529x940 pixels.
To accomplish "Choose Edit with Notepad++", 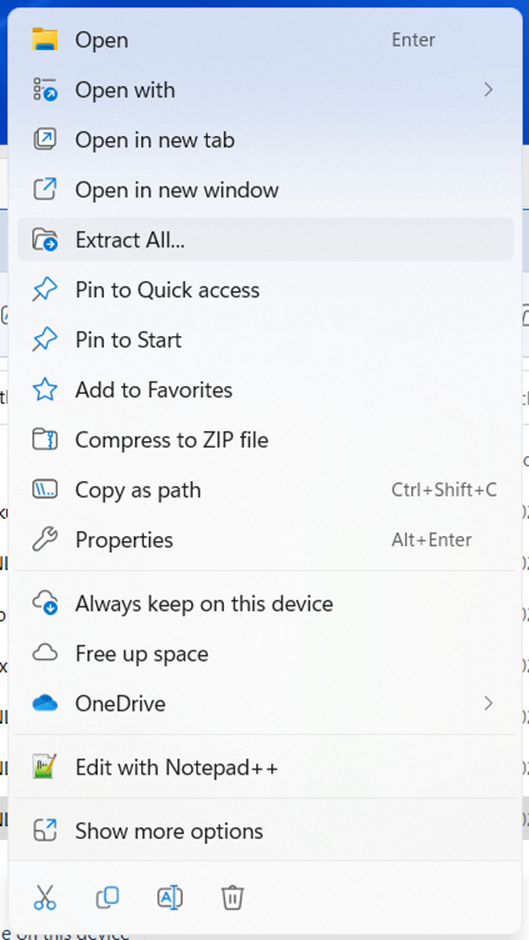I will click(x=266, y=767).
